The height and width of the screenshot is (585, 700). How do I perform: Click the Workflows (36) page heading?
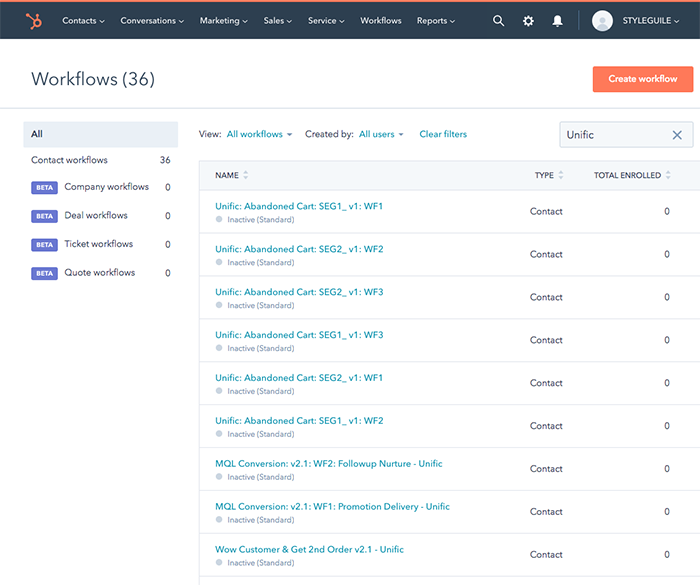click(x=93, y=79)
